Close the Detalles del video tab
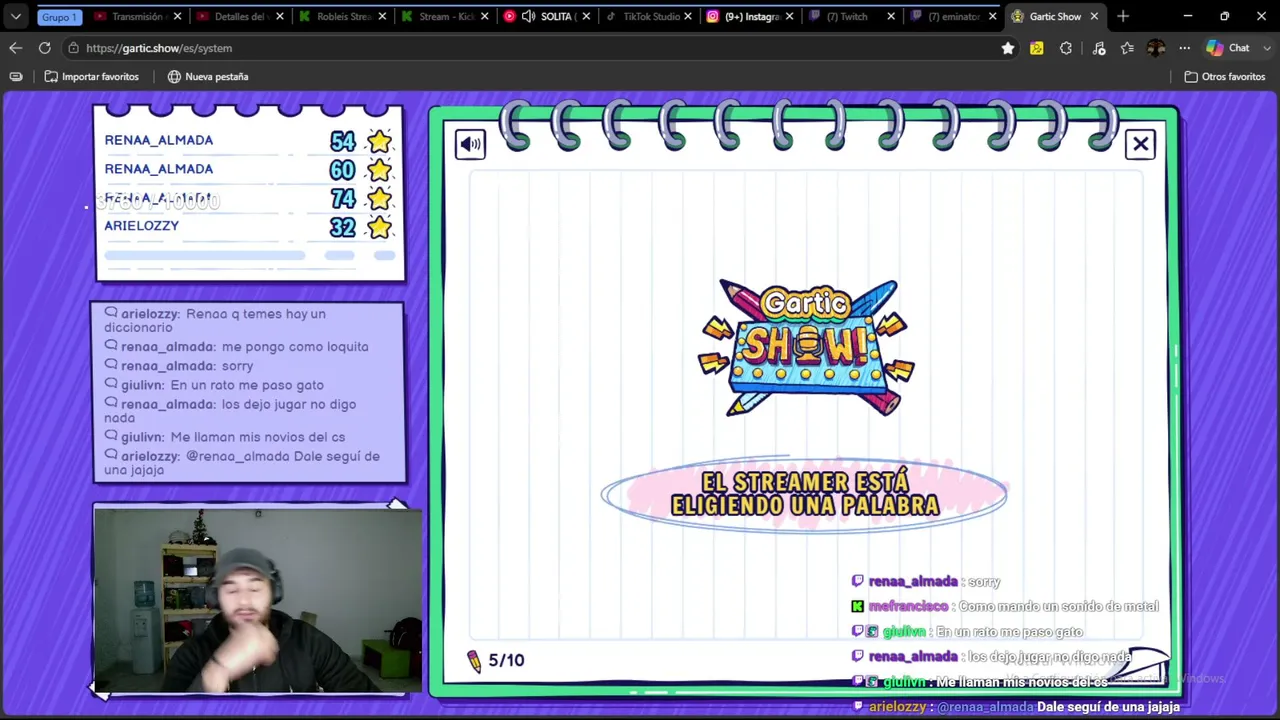Image resolution: width=1280 pixels, height=720 pixels. point(280,16)
